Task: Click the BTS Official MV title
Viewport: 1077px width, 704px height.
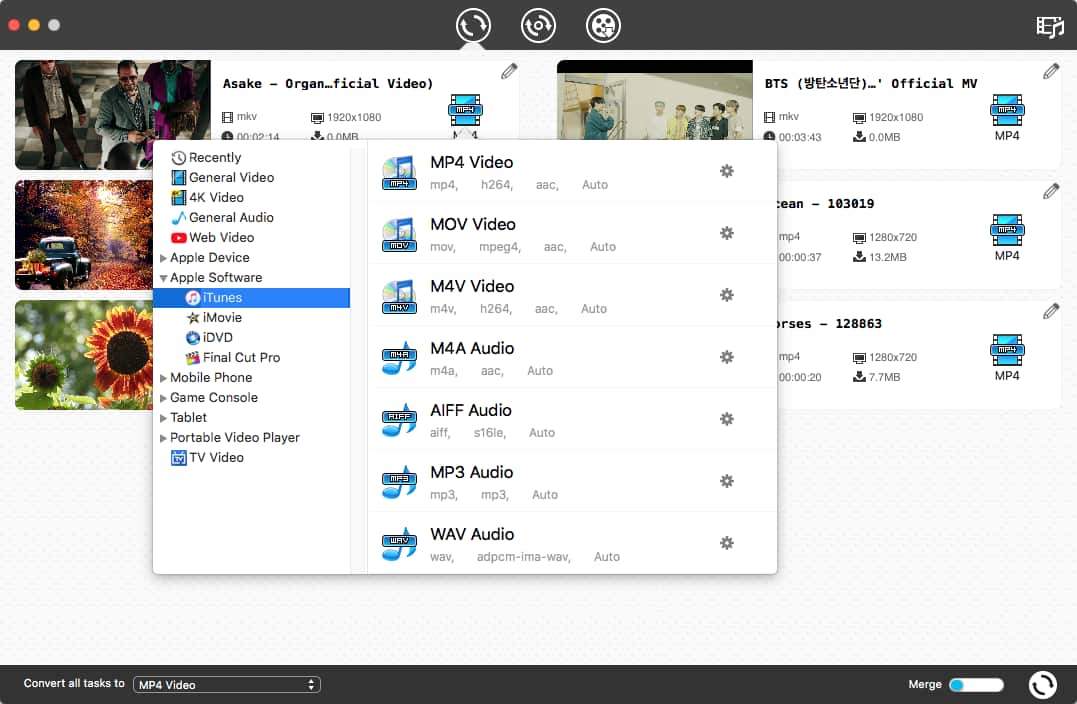Action: (x=871, y=84)
